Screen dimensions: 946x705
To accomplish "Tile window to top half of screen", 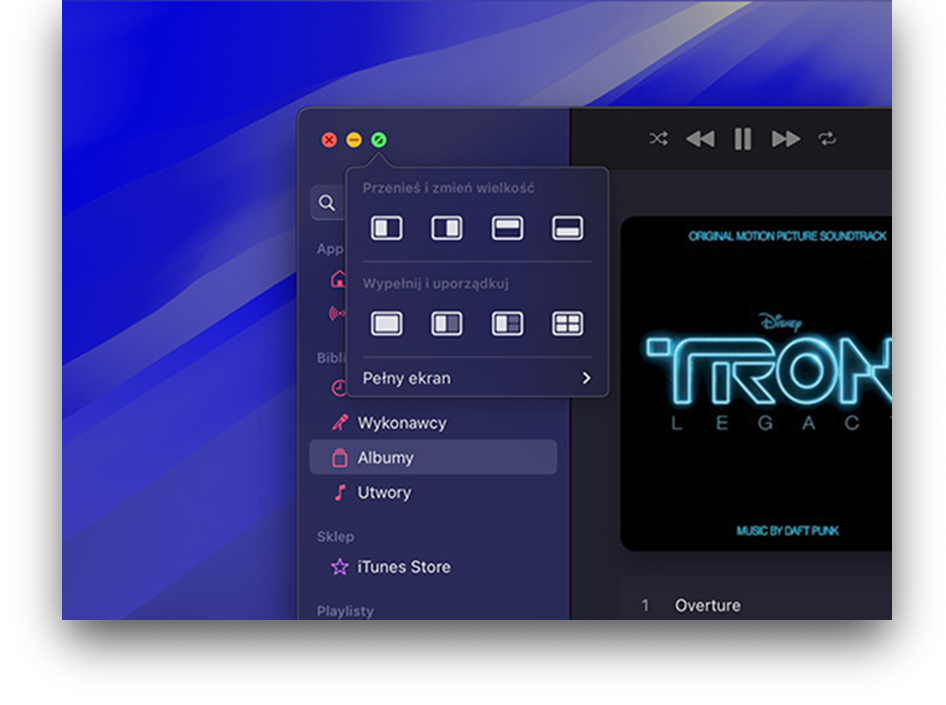I will click(x=507, y=229).
